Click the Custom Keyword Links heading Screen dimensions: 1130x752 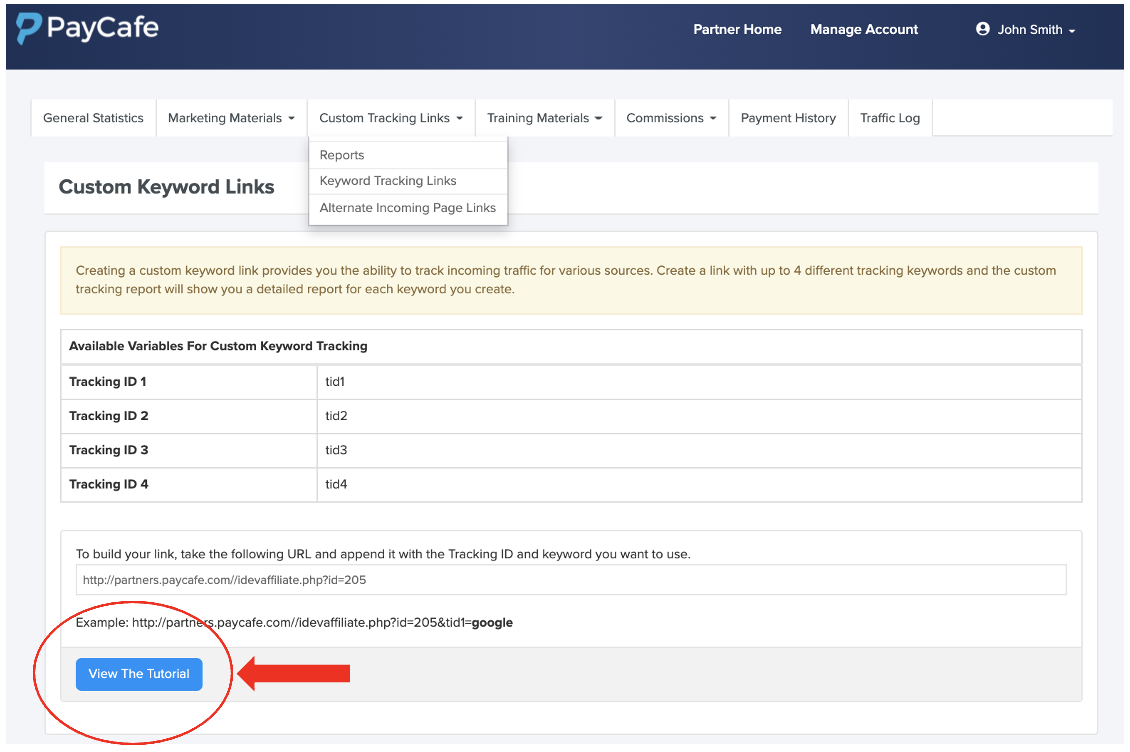pos(166,187)
